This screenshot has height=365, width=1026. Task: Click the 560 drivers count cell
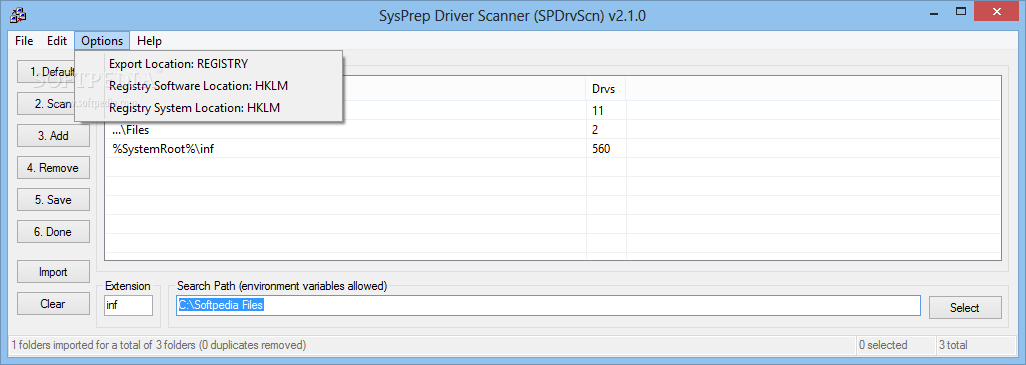tap(606, 148)
